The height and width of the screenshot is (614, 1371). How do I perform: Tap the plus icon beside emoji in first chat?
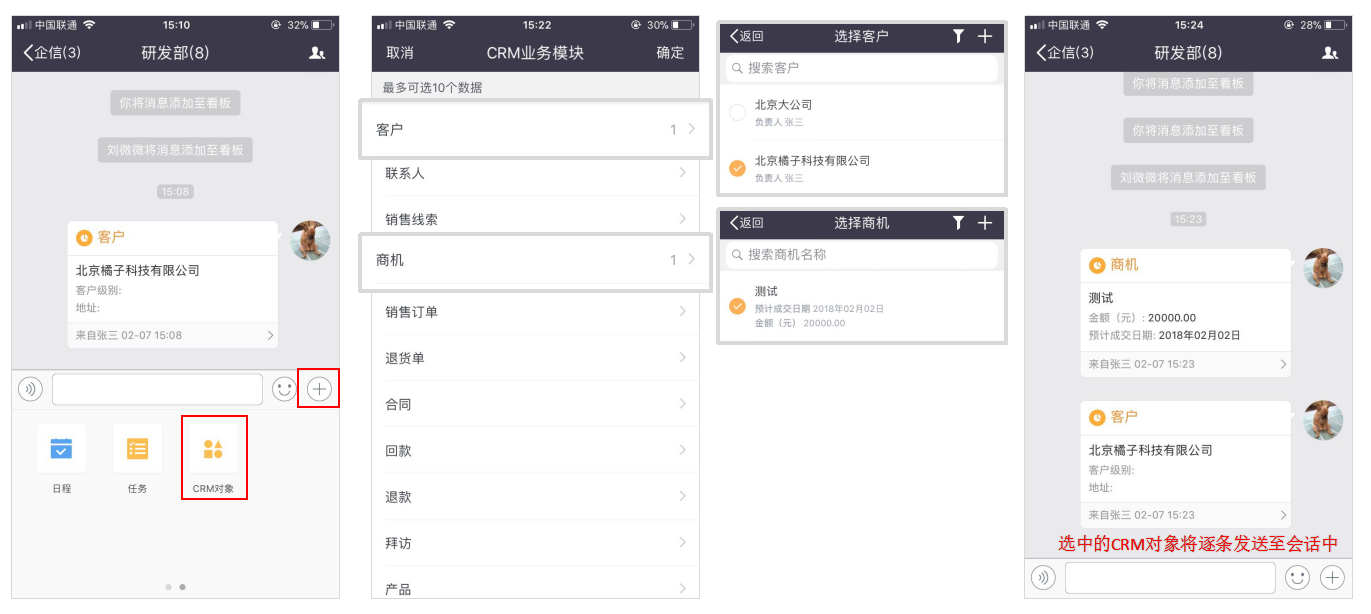coord(319,389)
